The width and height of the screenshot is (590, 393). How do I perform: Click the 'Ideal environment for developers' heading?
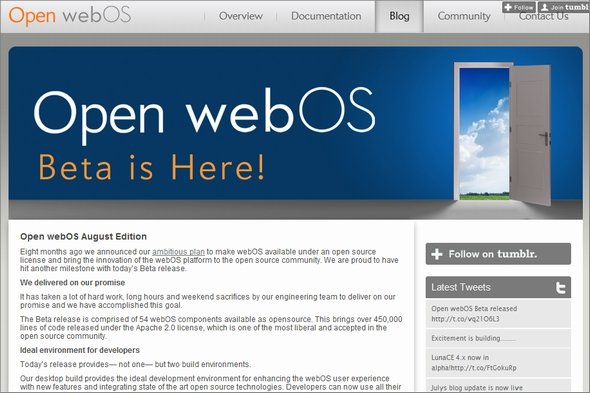point(80,350)
